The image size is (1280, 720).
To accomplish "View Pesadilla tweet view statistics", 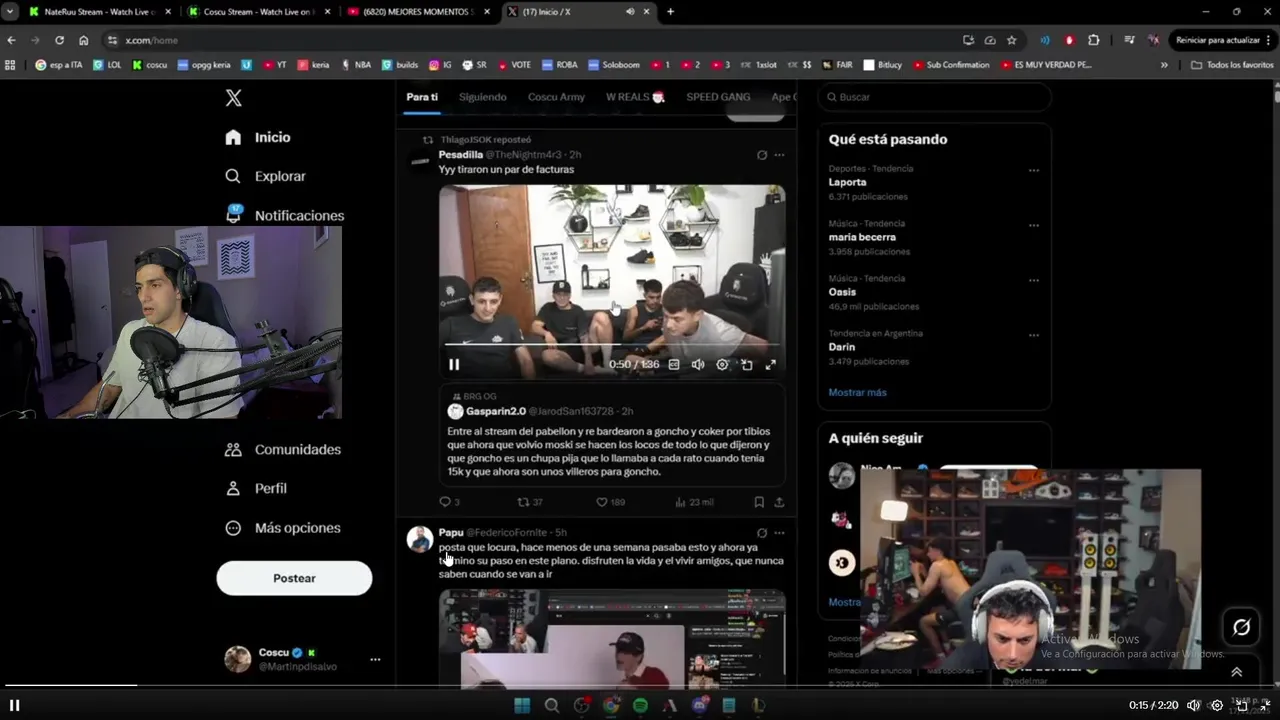I will (x=694, y=502).
